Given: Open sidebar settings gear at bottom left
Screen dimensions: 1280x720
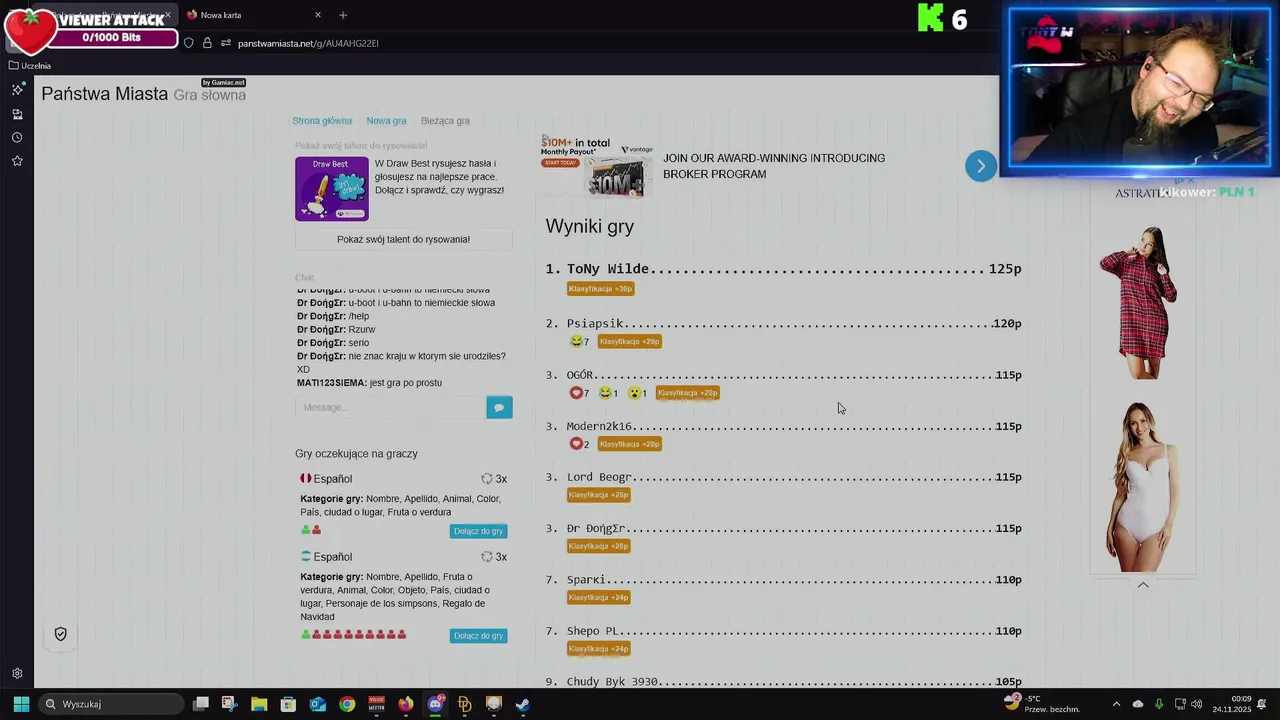Looking at the screenshot, I should point(17,674).
